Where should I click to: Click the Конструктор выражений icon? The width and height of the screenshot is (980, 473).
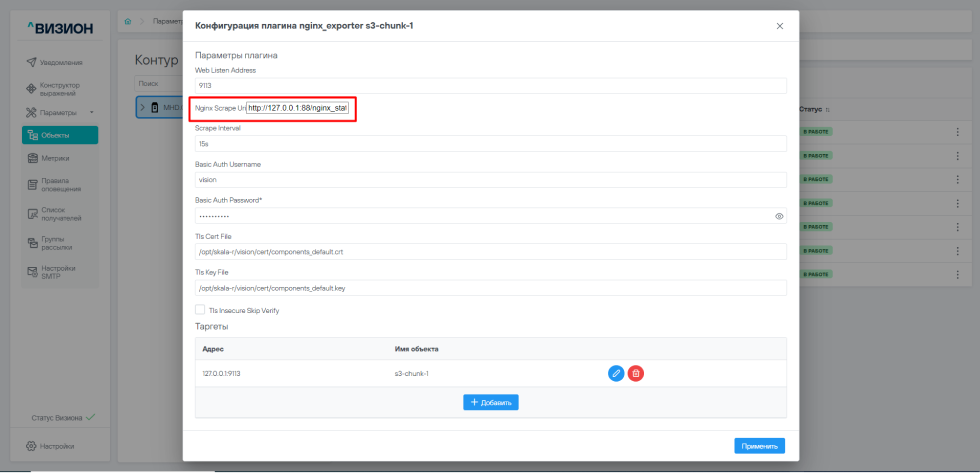pyautogui.click(x=31, y=89)
